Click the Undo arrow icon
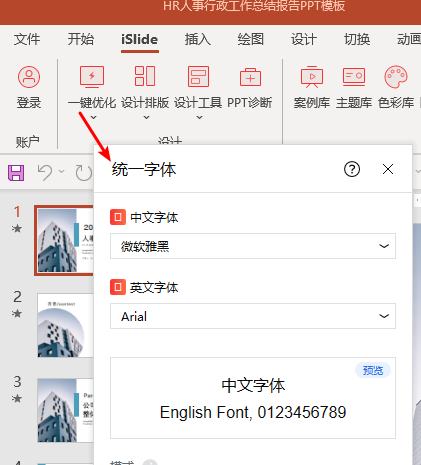 click(x=45, y=172)
